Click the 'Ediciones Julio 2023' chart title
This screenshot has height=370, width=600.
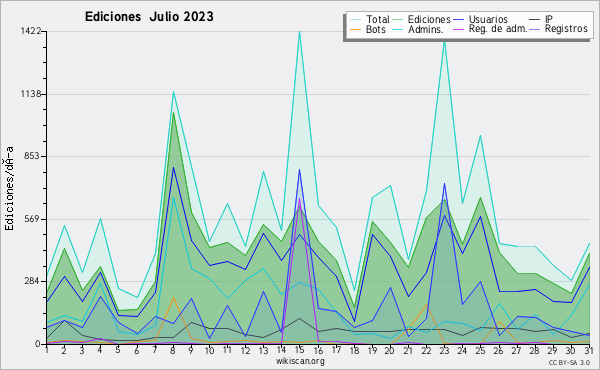click(149, 17)
